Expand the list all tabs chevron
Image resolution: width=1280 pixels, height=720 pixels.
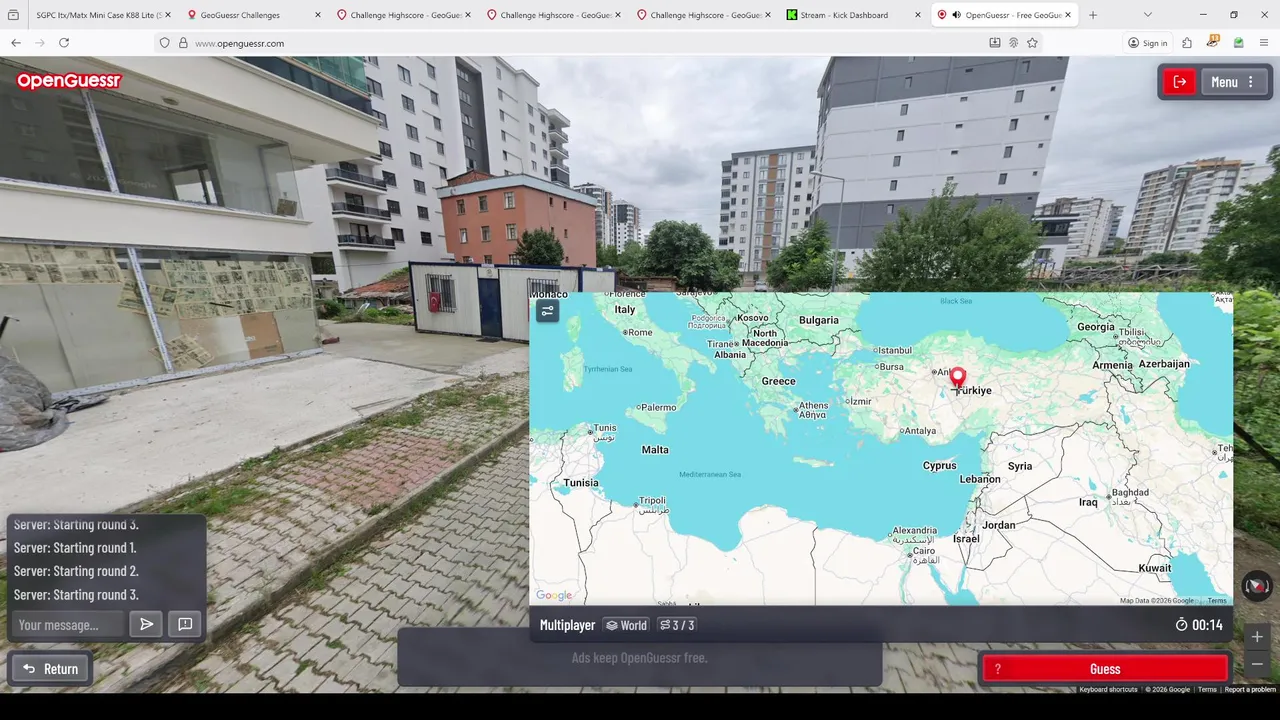coord(1147,15)
